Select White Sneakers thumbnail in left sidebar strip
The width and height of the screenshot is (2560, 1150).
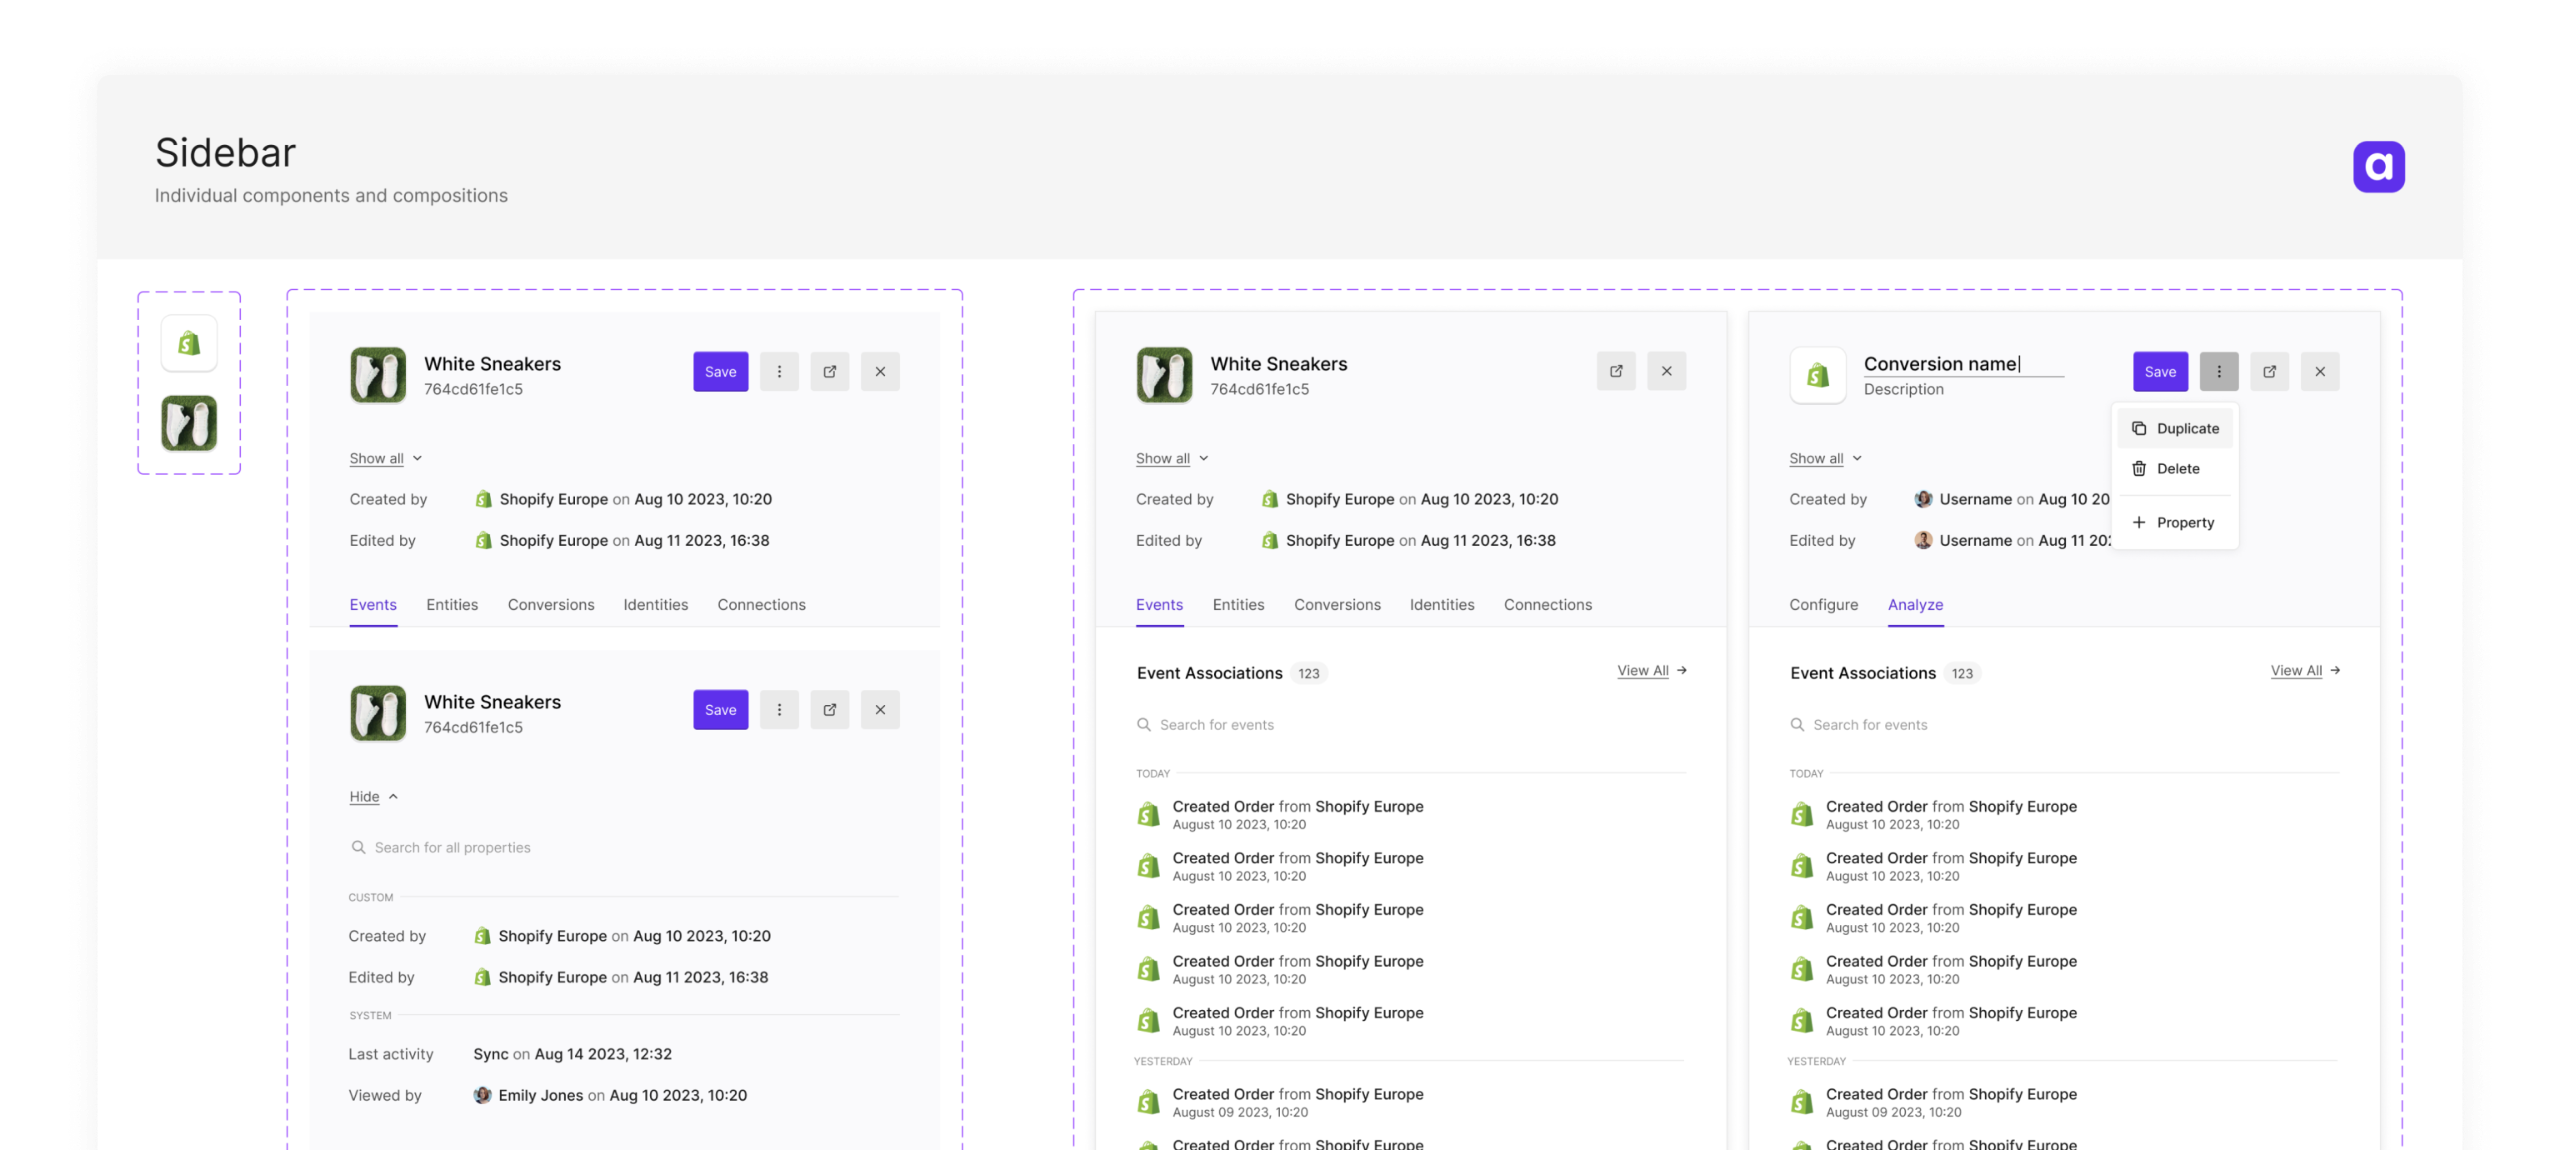(x=188, y=423)
